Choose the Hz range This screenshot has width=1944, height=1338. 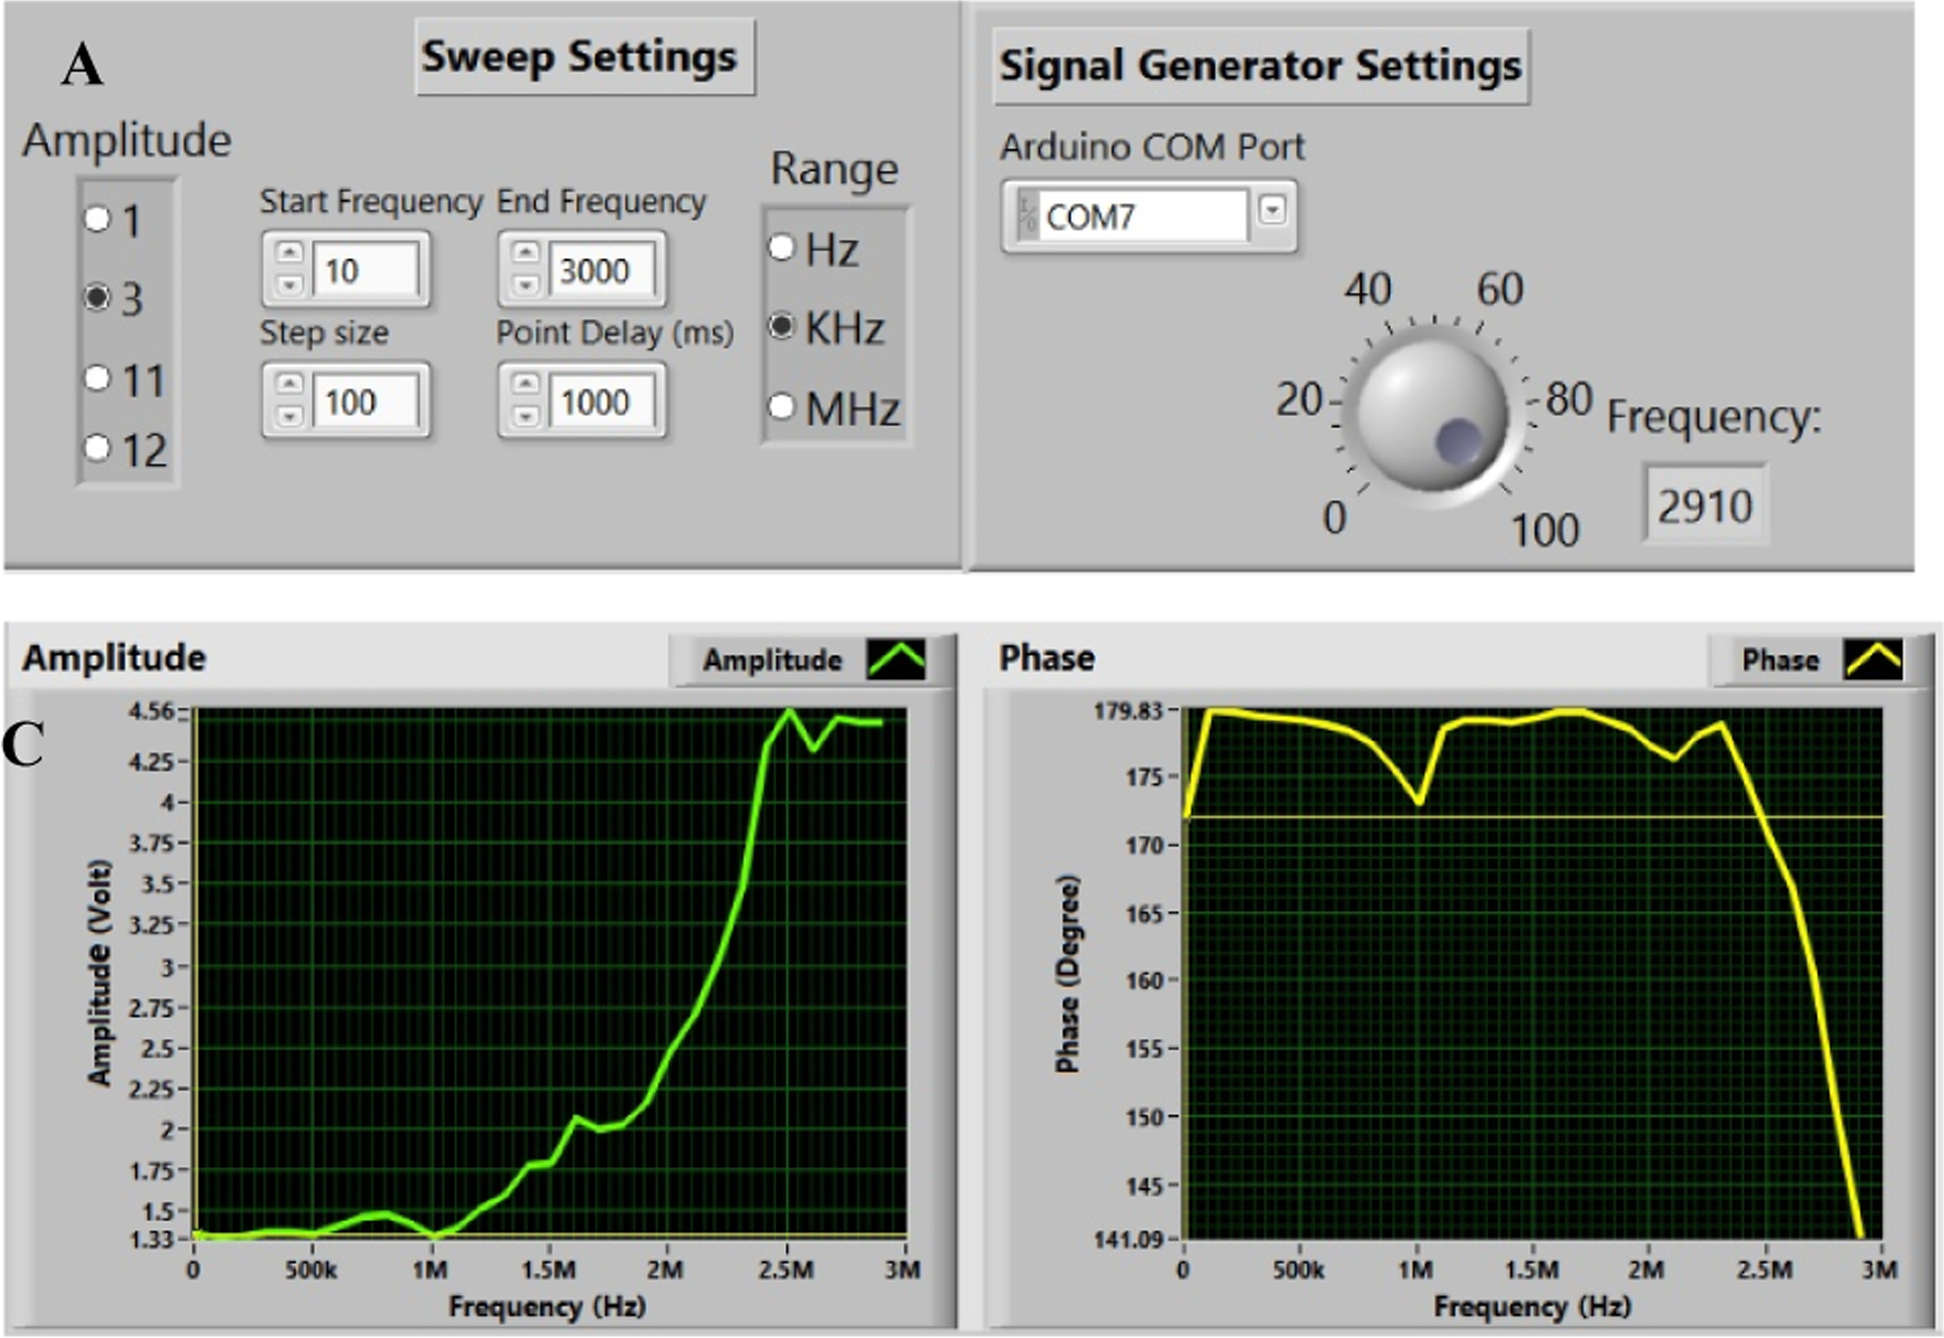tap(782, 247)
